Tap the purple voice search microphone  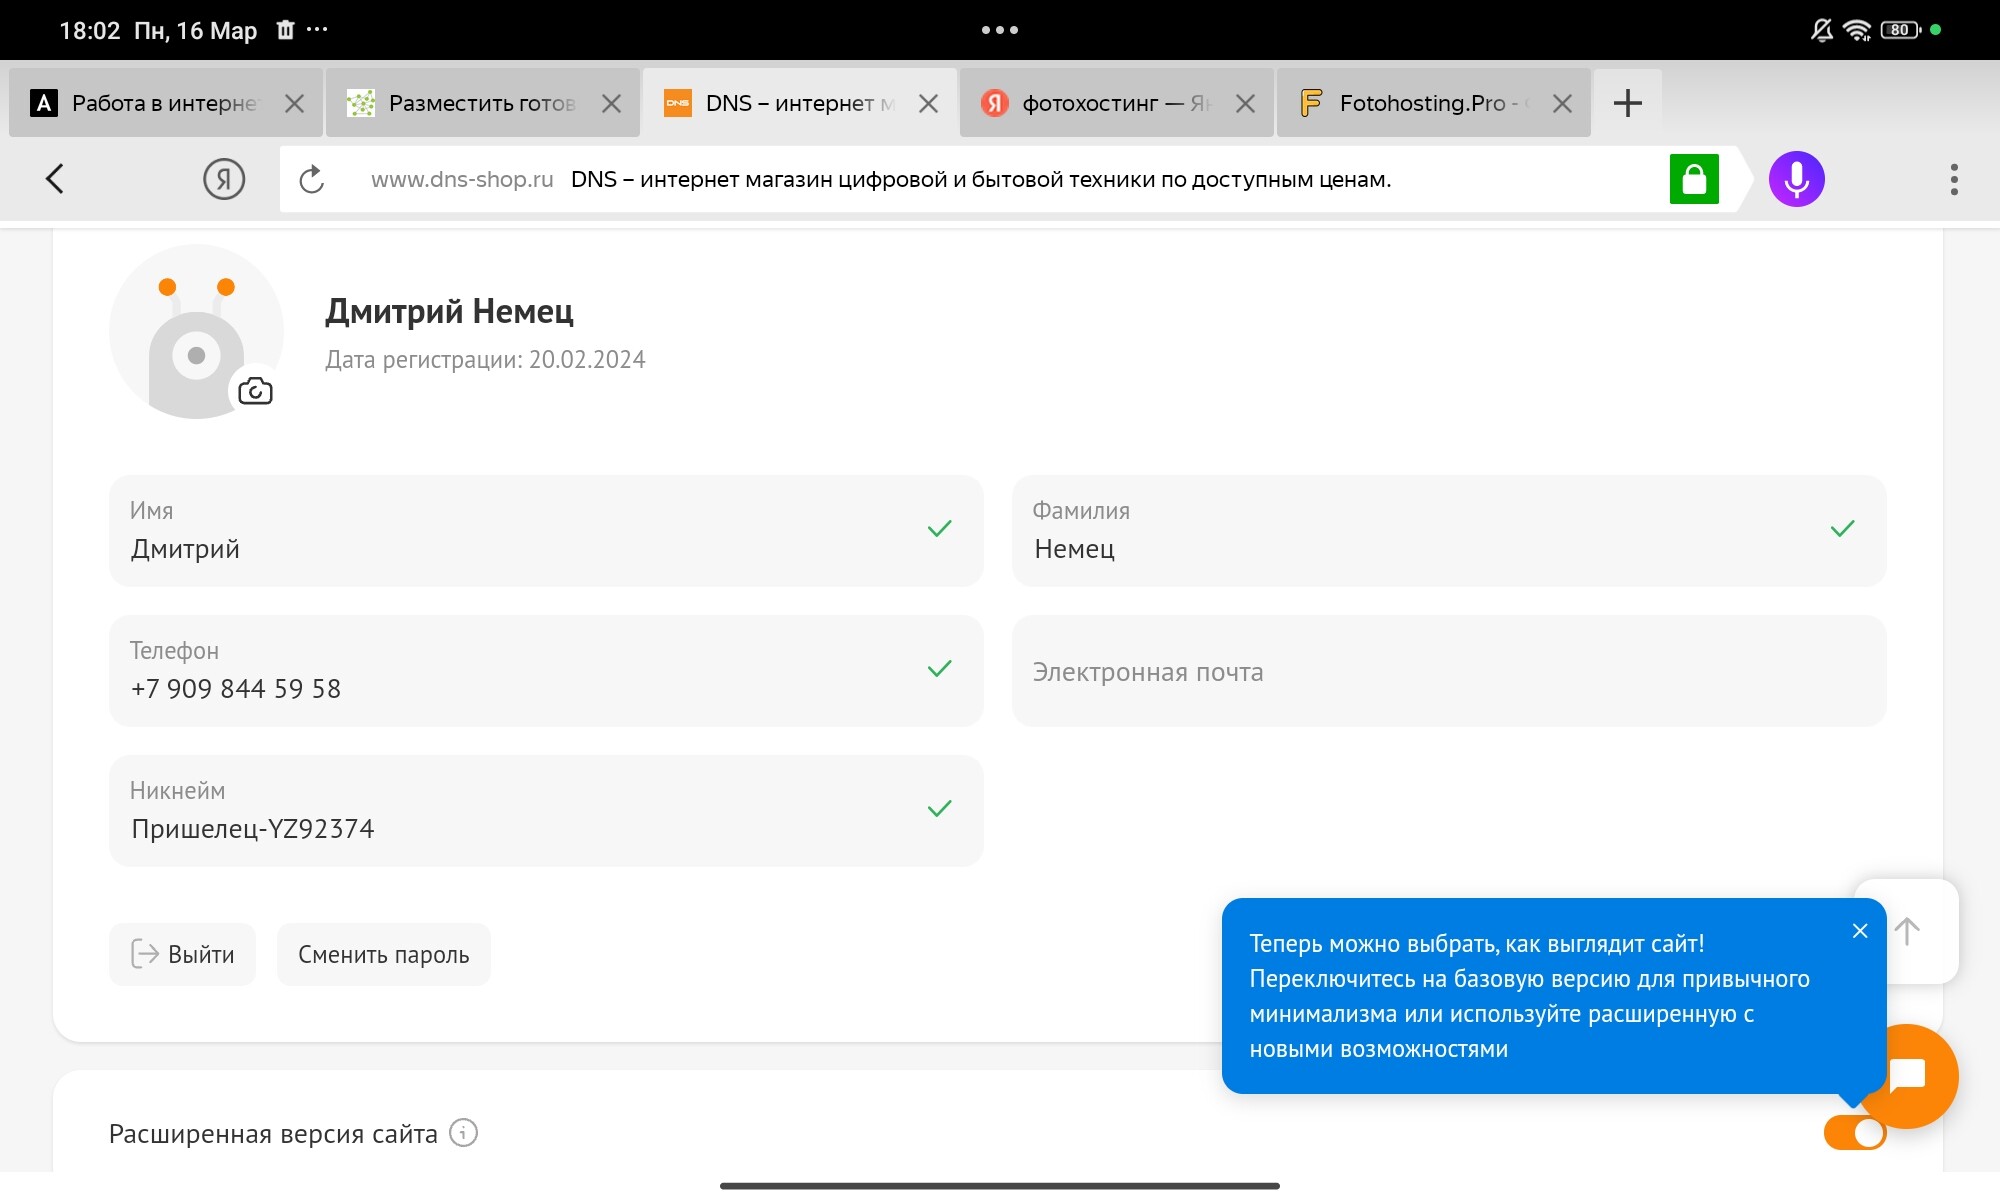1796,179
